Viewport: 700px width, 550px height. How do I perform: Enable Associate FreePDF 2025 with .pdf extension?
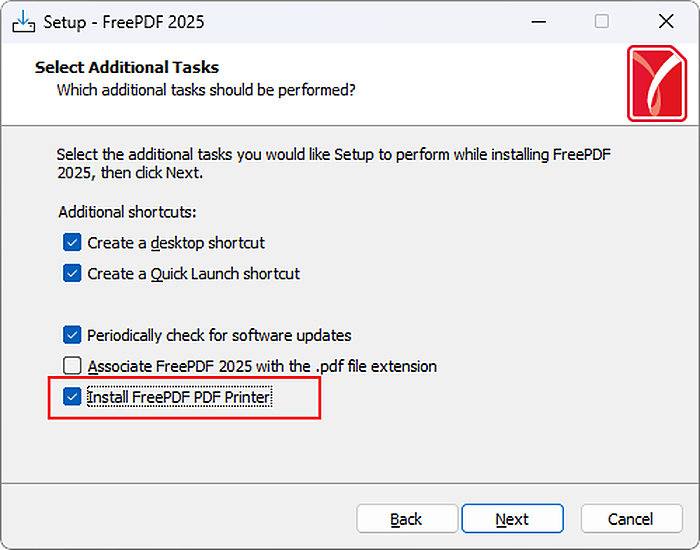click(72, 366)
